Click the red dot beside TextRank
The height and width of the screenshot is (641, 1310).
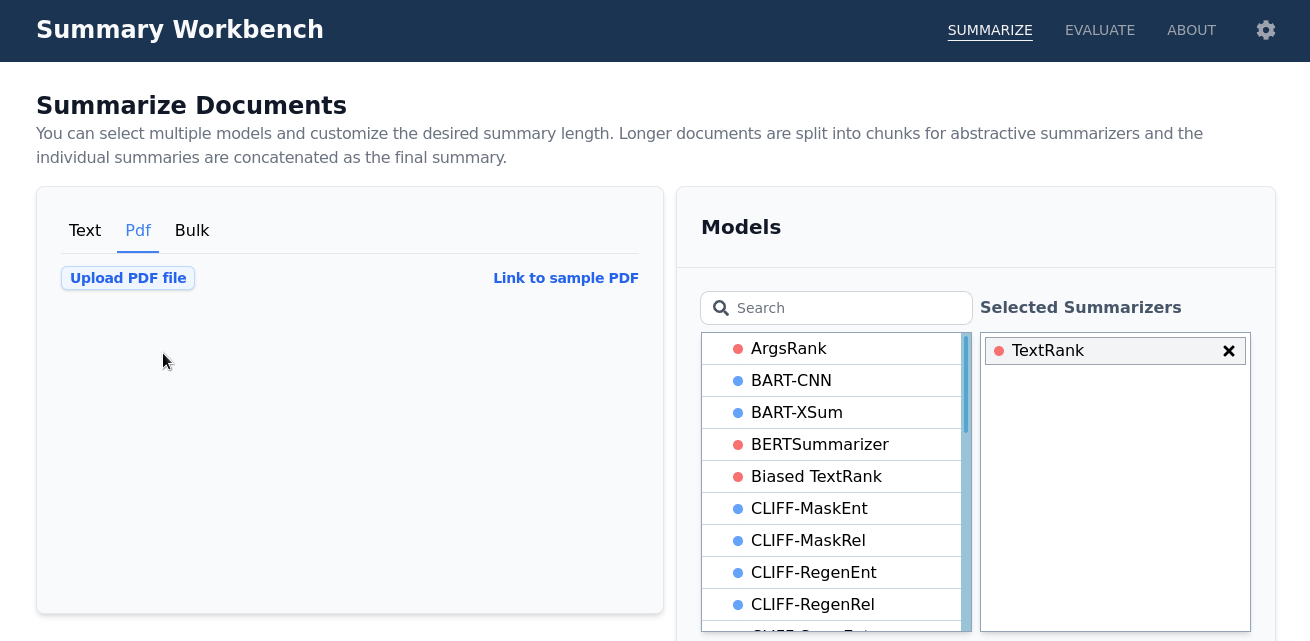coord(999,351)
